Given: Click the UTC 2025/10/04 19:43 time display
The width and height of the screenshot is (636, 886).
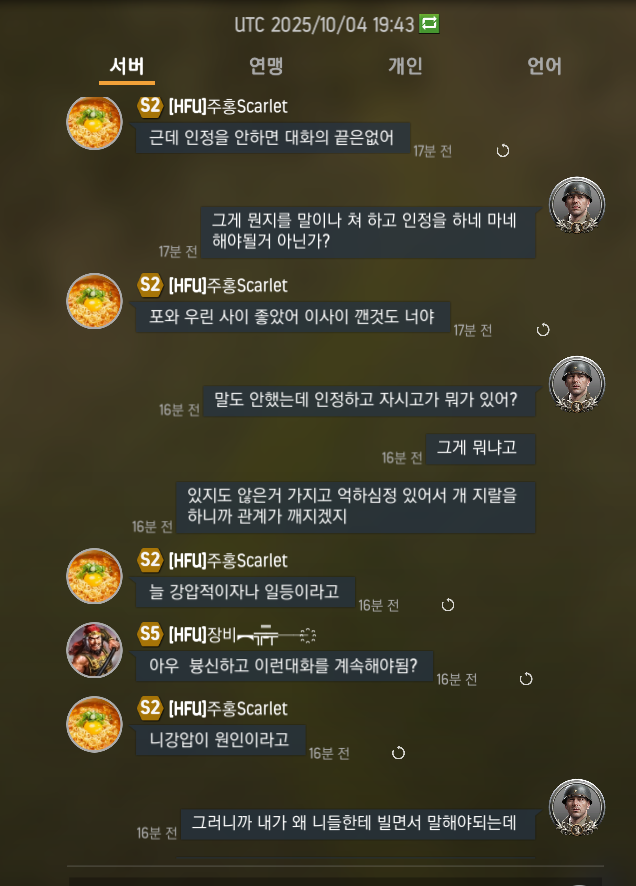Looking at the screenshot, I should (324, 24).
